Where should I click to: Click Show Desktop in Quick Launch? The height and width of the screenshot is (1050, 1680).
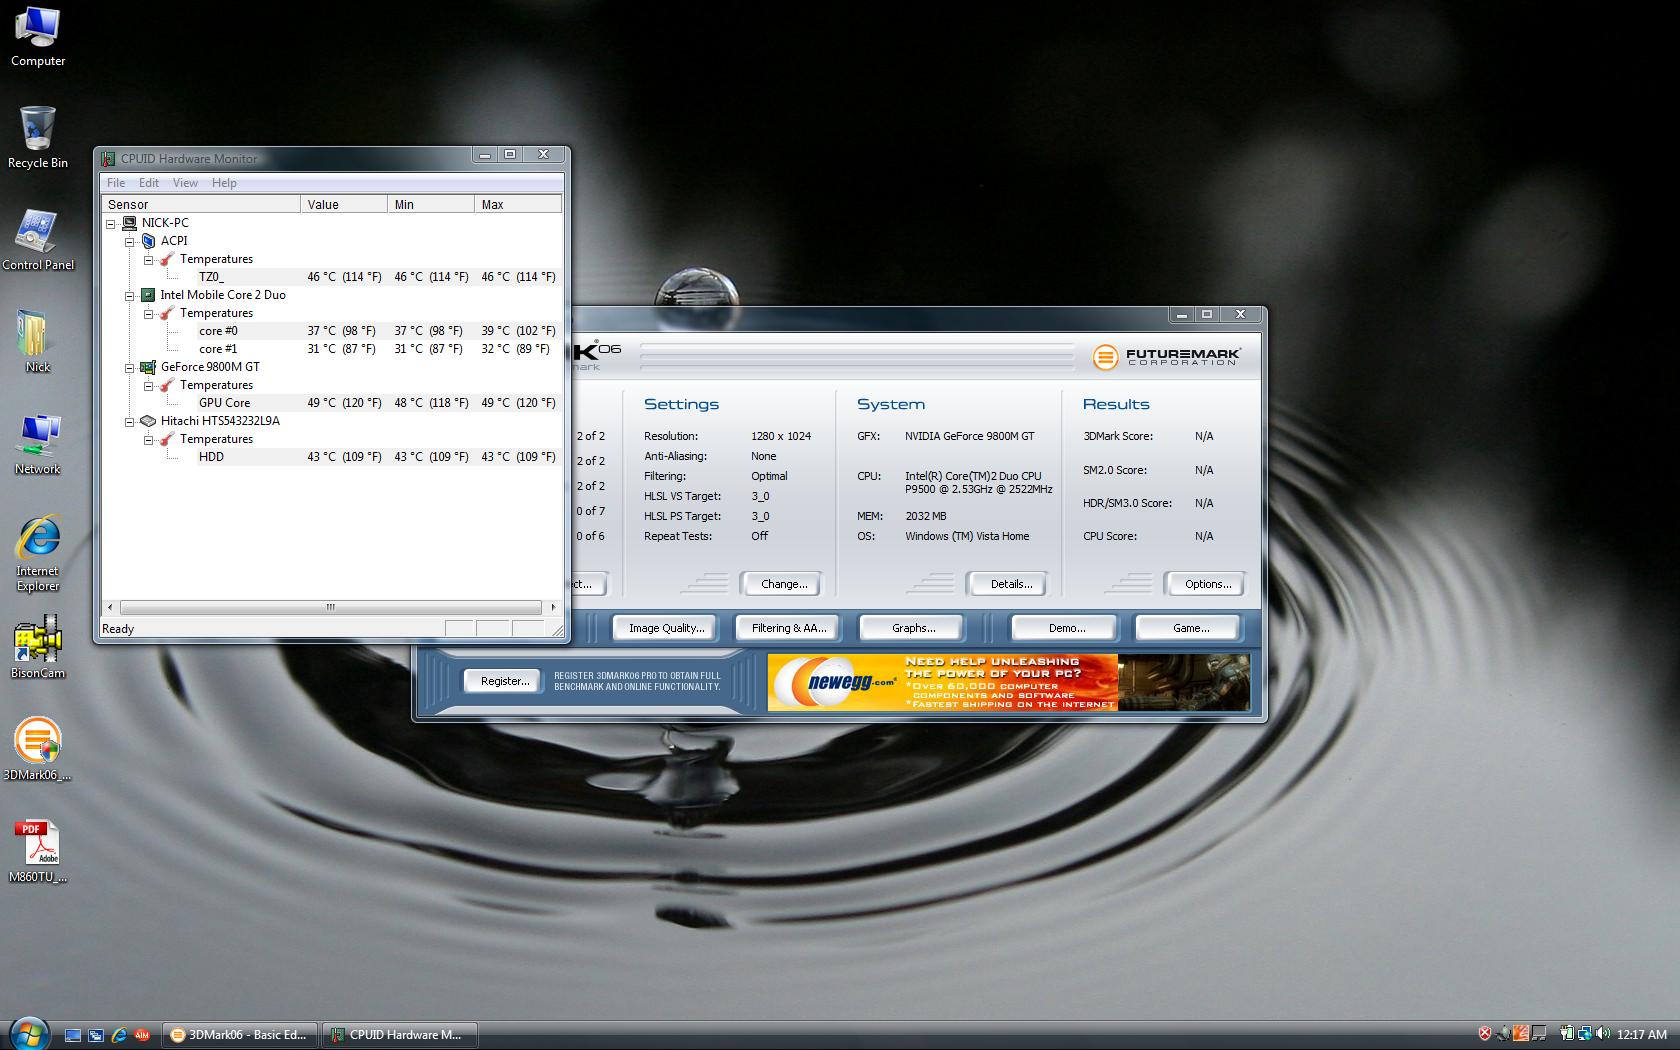[72, 1035]
